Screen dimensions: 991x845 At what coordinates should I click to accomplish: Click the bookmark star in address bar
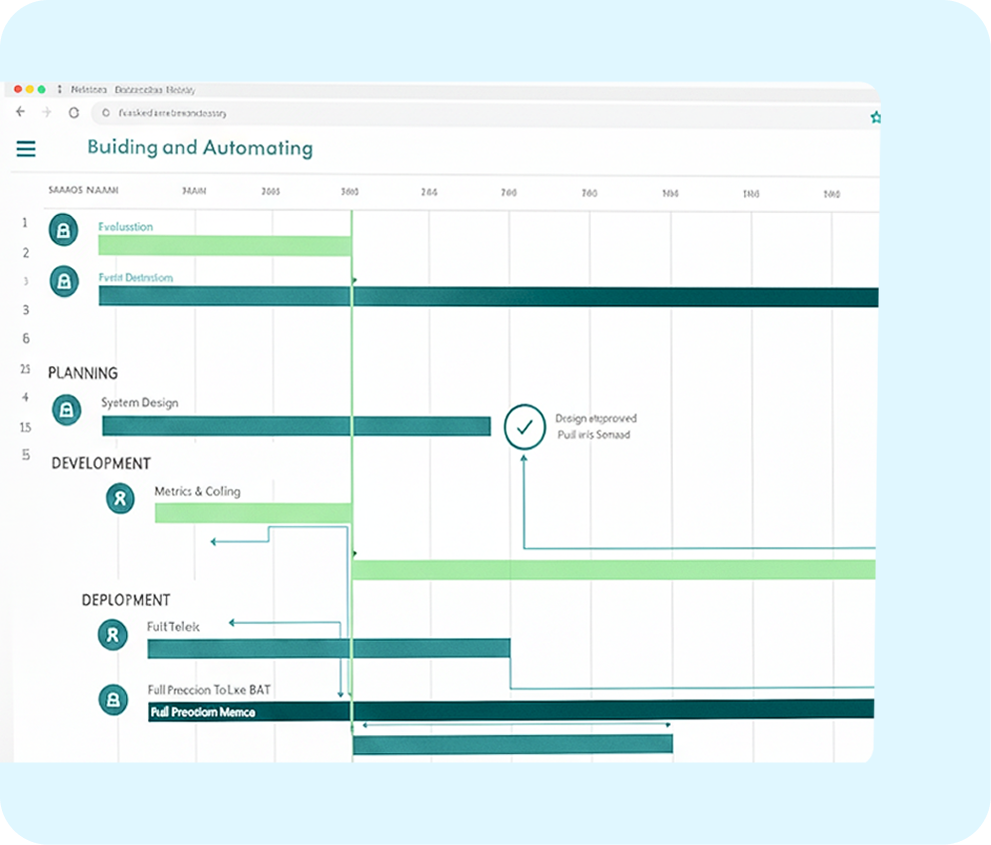(875, 117)
